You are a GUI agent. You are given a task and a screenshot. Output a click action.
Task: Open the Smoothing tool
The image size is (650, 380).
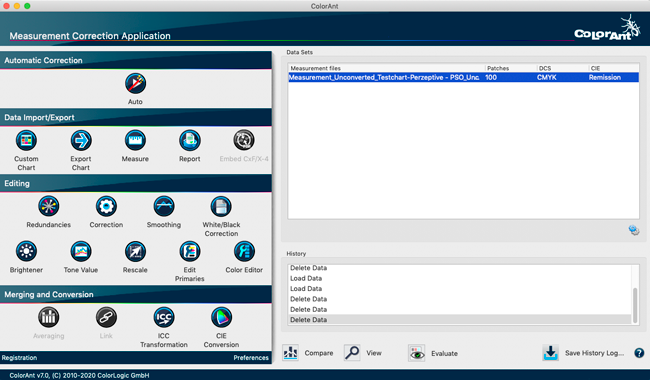click(x=164, y=206)
